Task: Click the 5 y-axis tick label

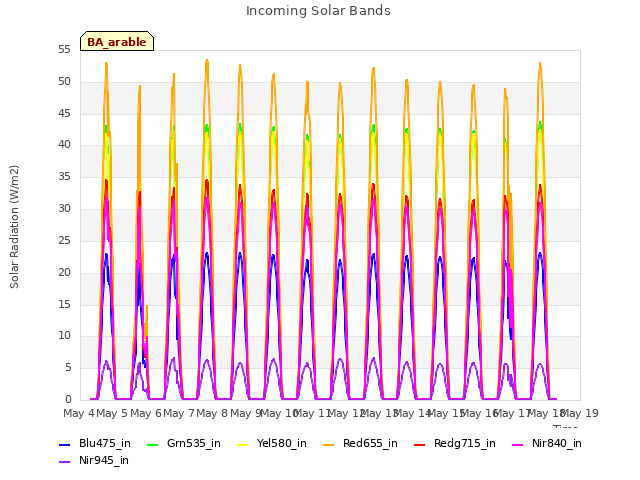Action: (x=68, y=367)
